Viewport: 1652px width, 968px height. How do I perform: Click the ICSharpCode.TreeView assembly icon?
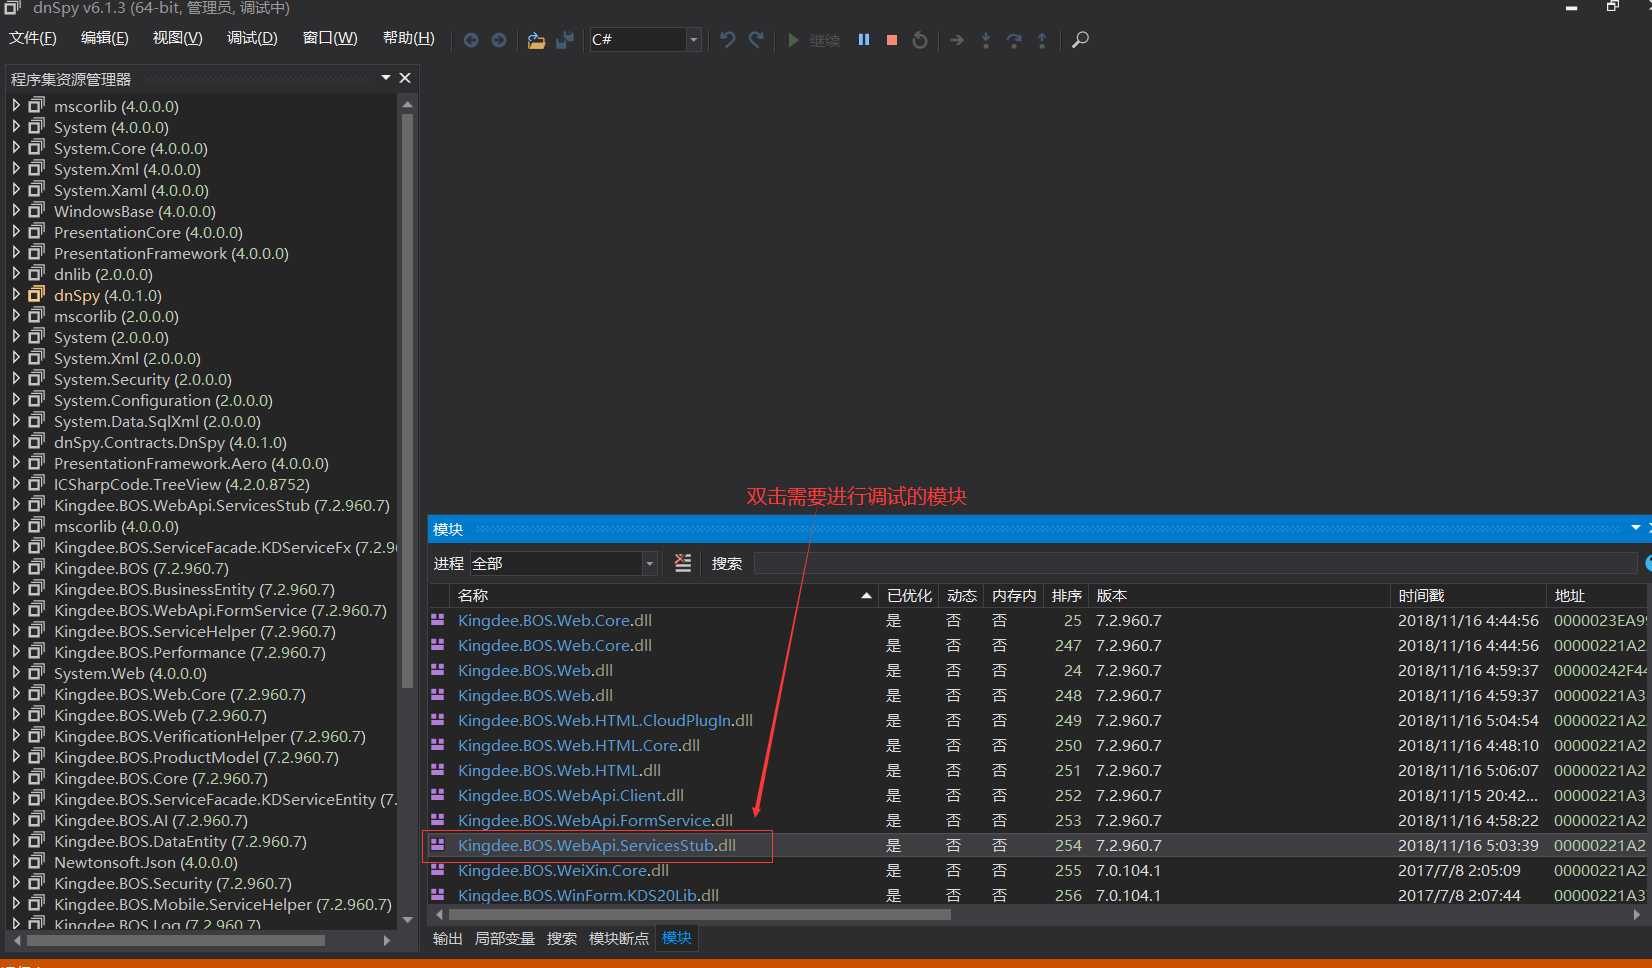pos(37,483)
